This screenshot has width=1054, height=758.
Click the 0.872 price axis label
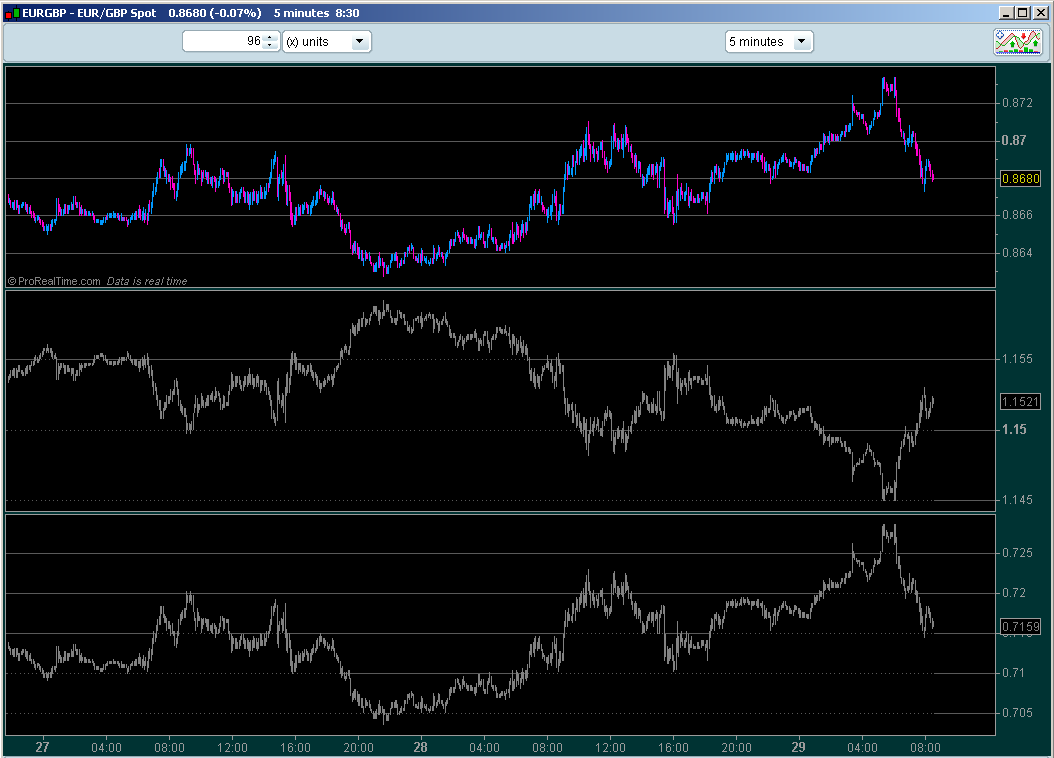[x=1017, y=103]
